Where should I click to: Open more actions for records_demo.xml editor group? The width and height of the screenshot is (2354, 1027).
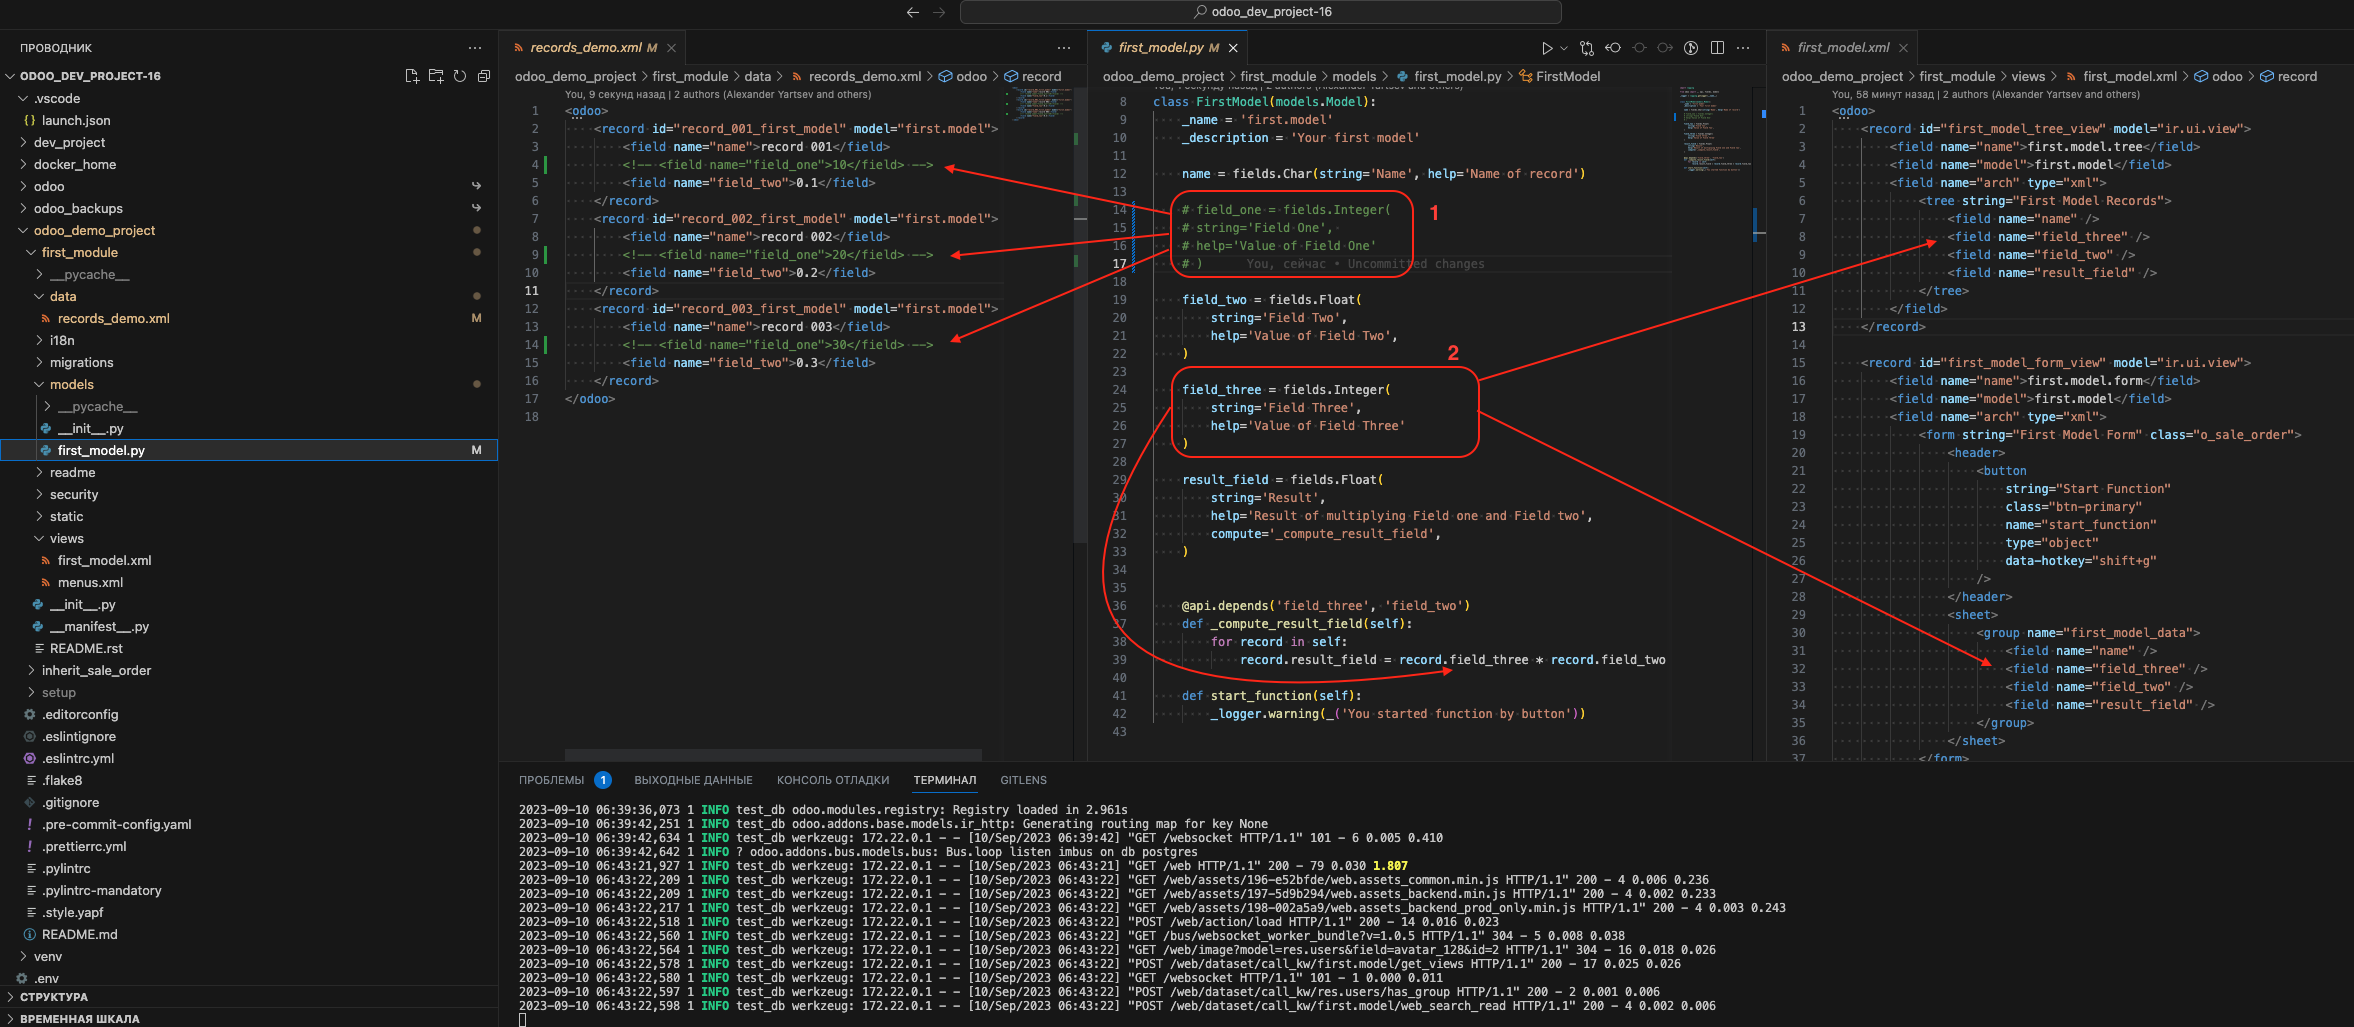[1064, 48]
